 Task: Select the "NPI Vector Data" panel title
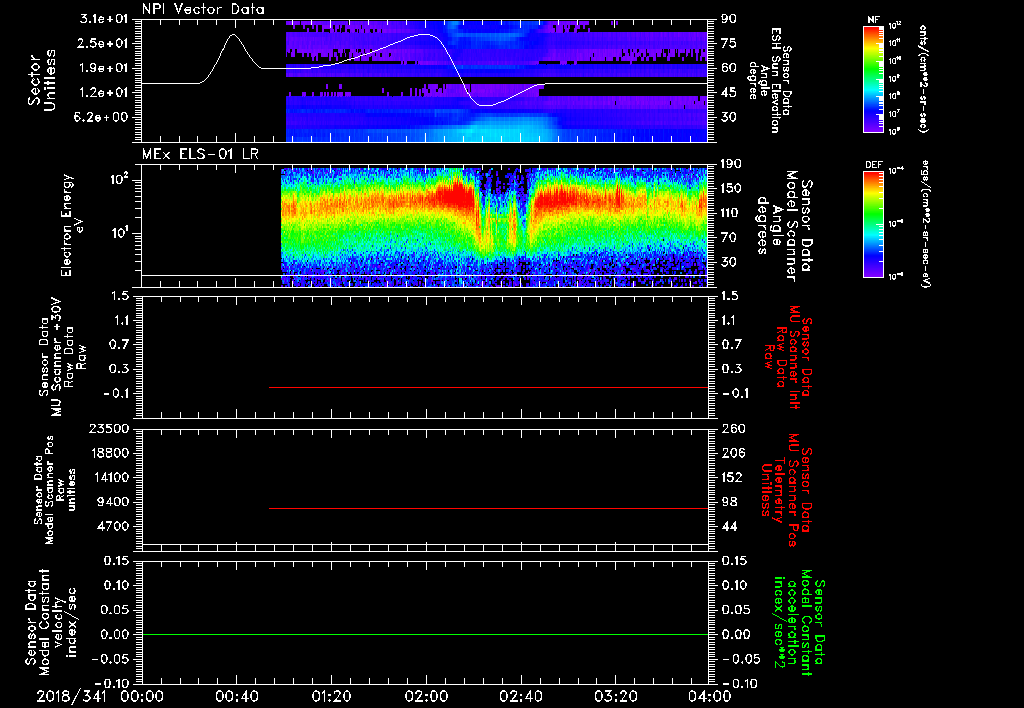coord(203,9)
